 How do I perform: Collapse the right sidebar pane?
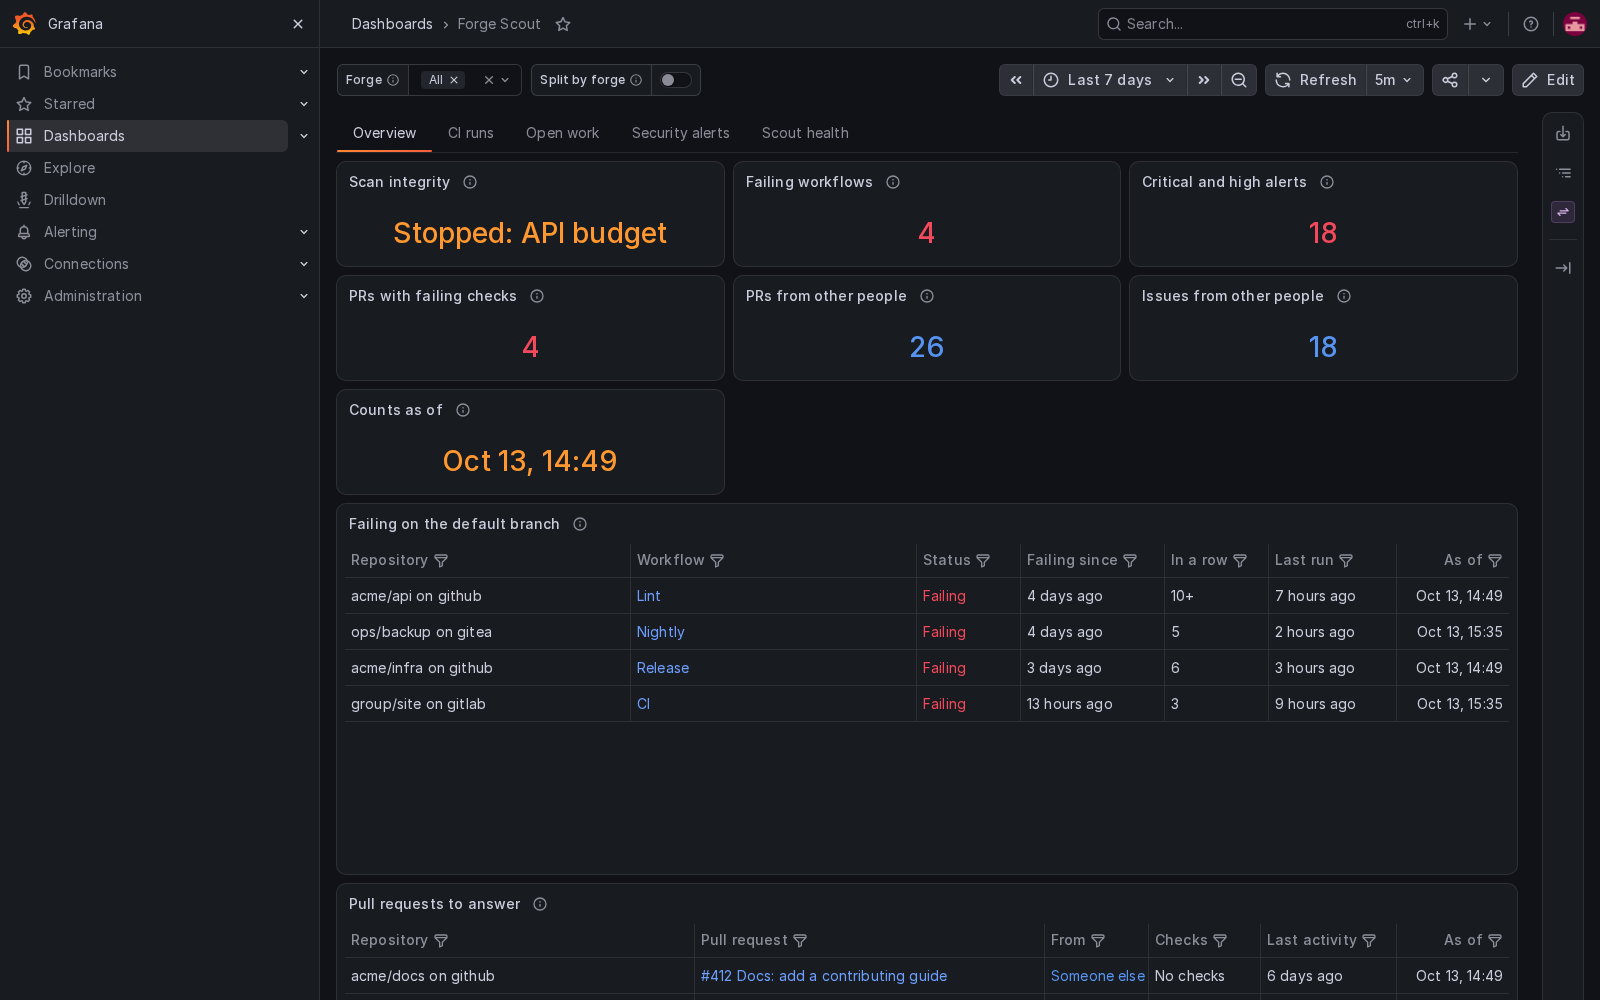(x=1563, y=268)
